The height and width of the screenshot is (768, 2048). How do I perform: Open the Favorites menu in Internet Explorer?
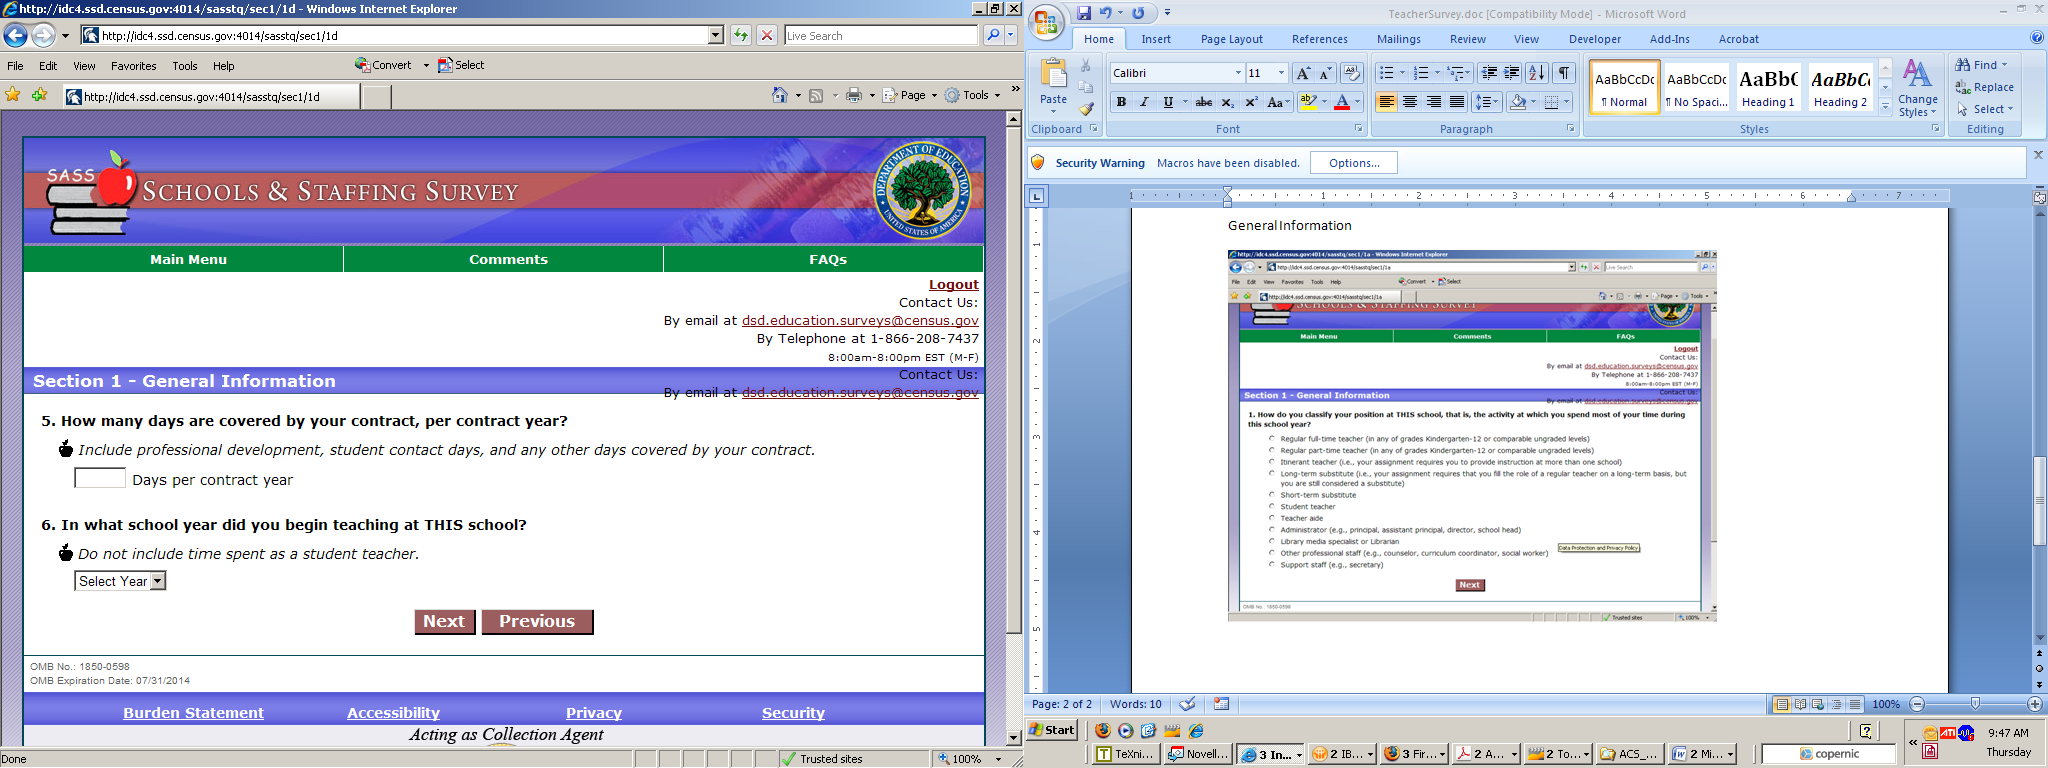pyautogui.click(x=133, y=66)
